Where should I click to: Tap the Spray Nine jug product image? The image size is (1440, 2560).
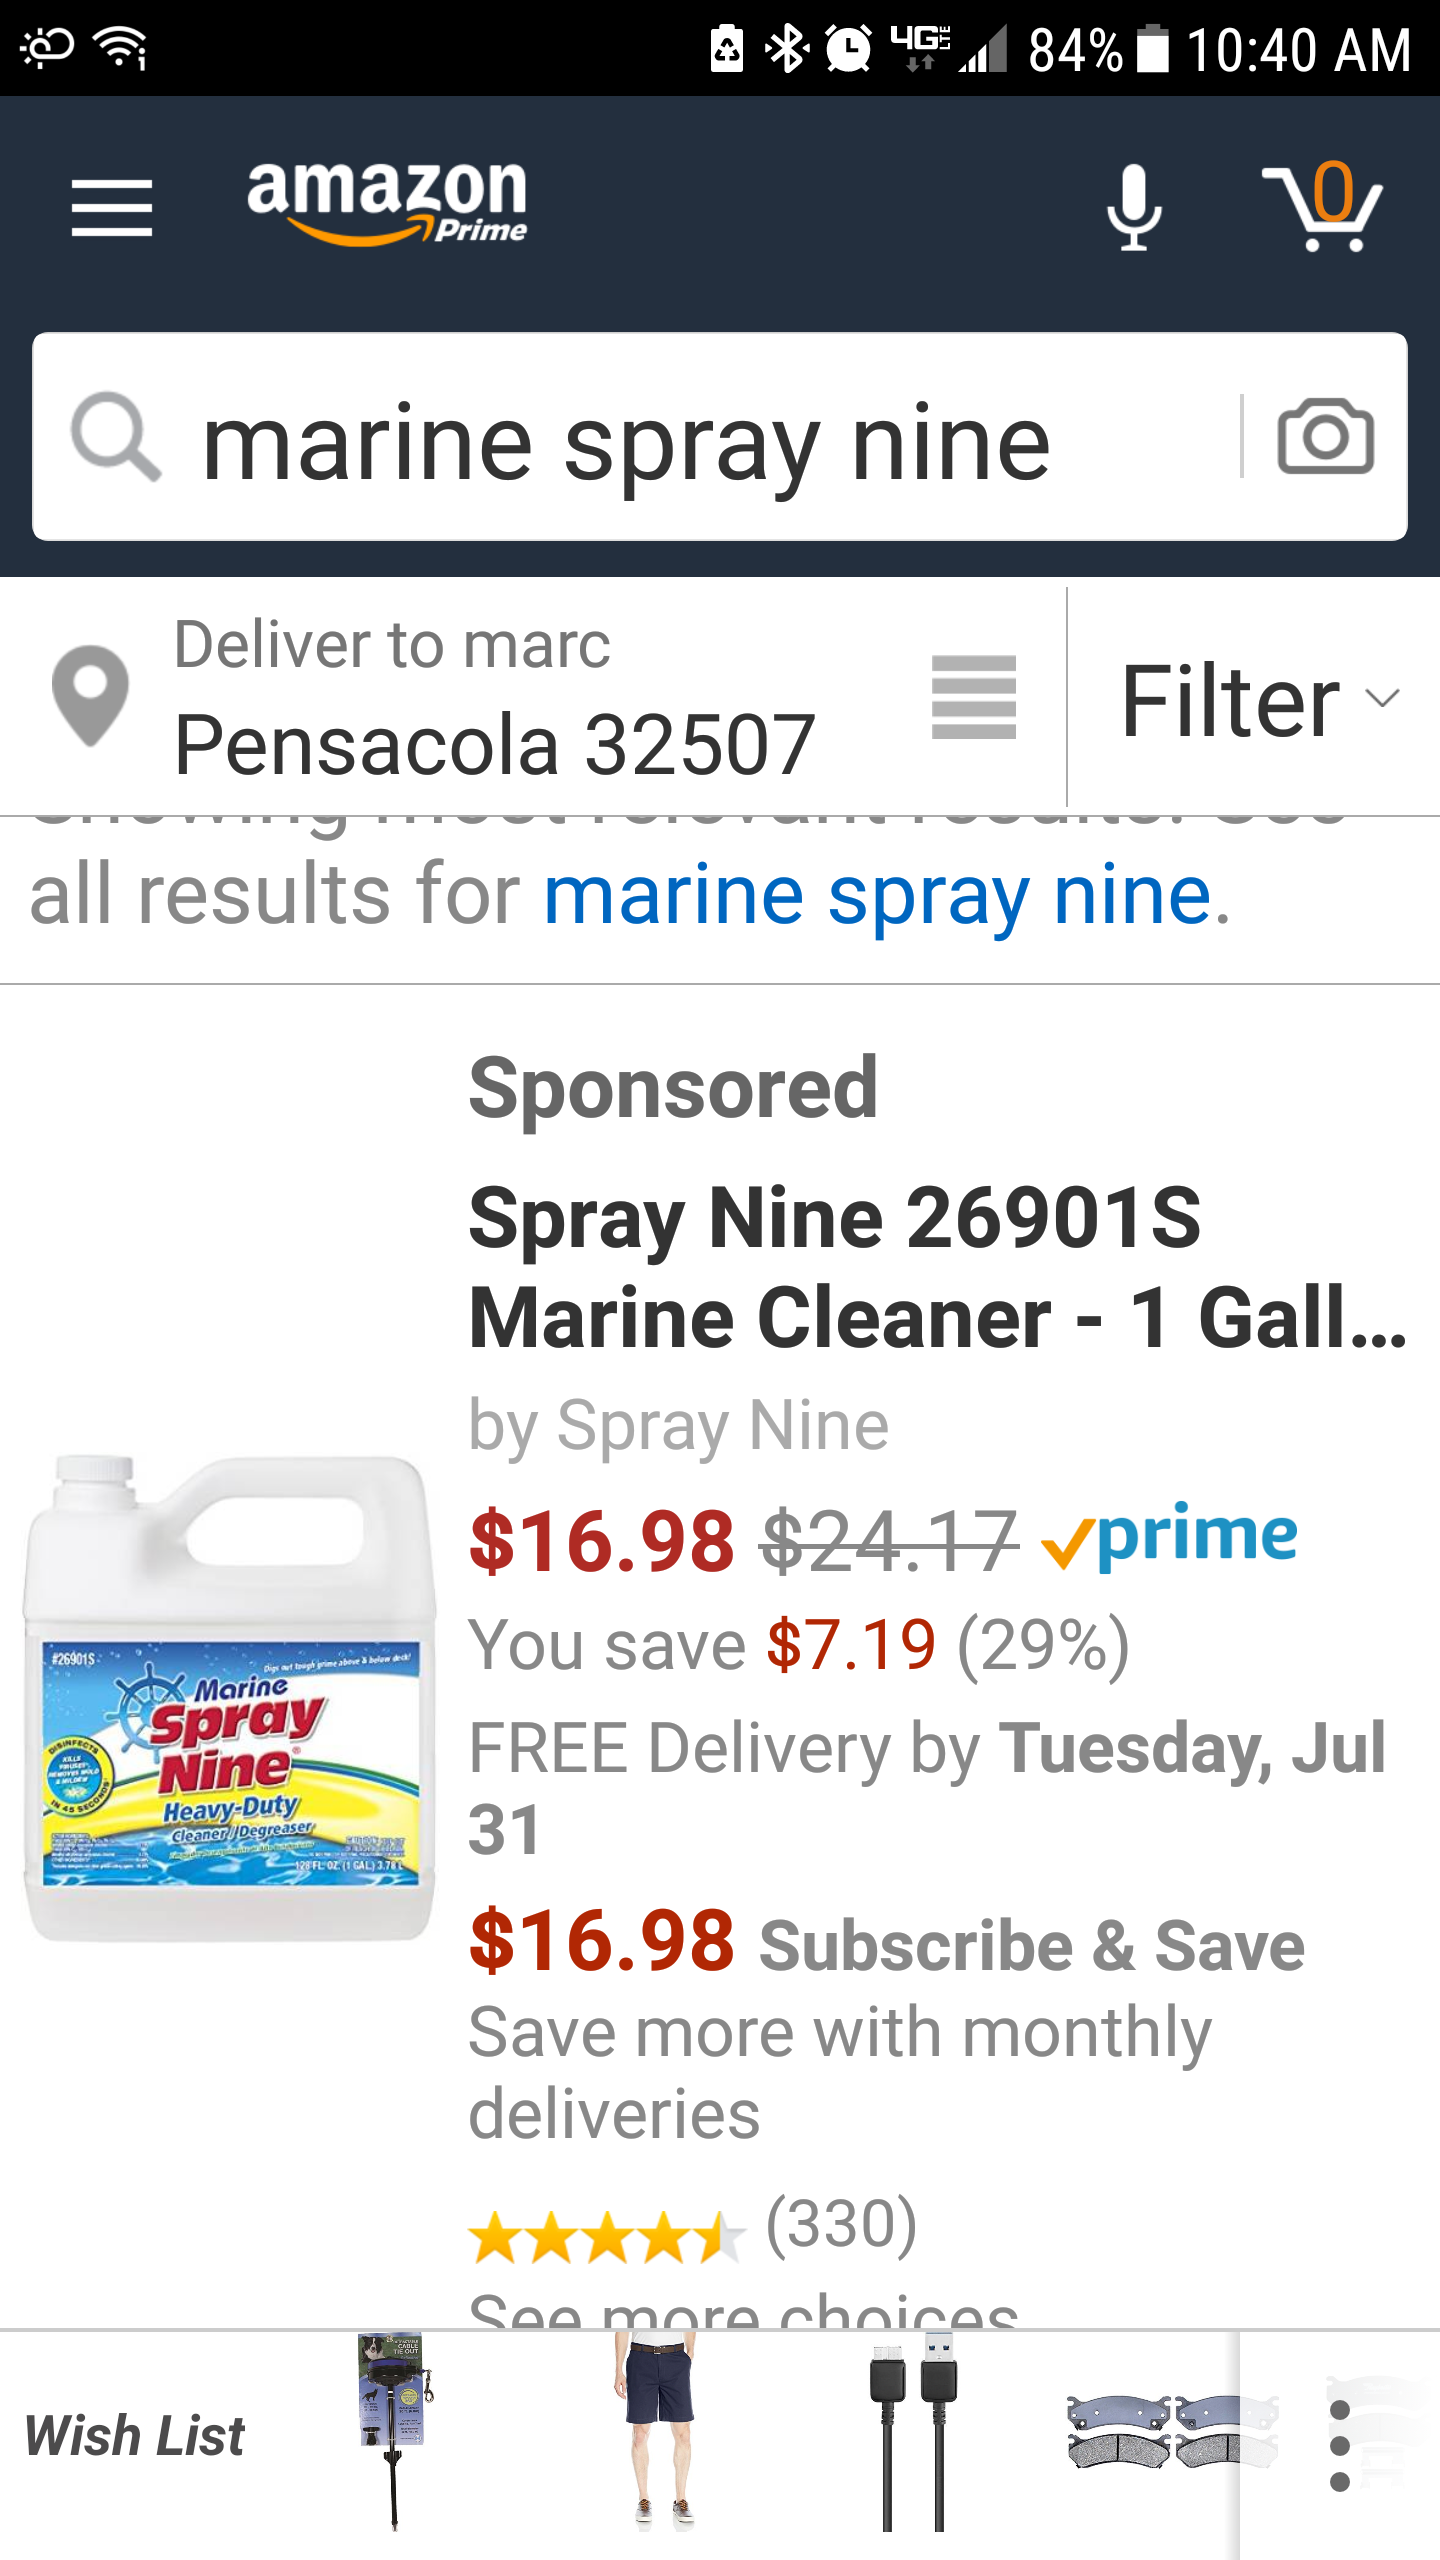click(x=230, y=1698)
